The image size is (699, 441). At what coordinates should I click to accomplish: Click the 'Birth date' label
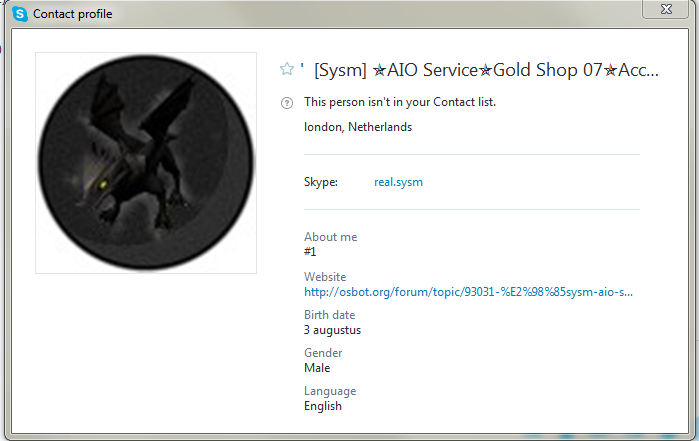[x=329, y=315]
